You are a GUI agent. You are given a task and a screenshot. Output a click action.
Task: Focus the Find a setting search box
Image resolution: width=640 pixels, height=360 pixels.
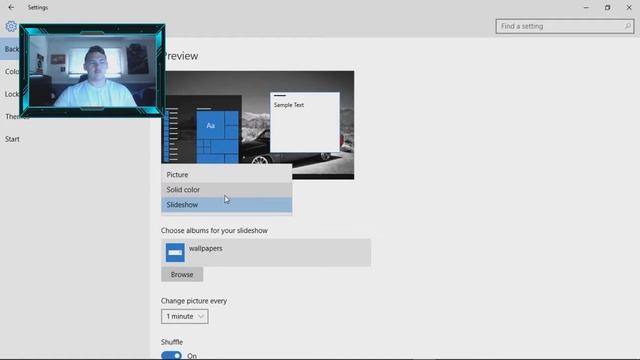click(565, 26)
